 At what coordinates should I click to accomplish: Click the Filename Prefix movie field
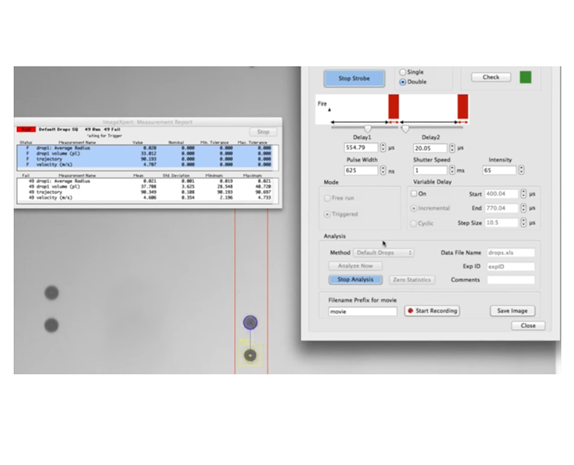[362, 312]
